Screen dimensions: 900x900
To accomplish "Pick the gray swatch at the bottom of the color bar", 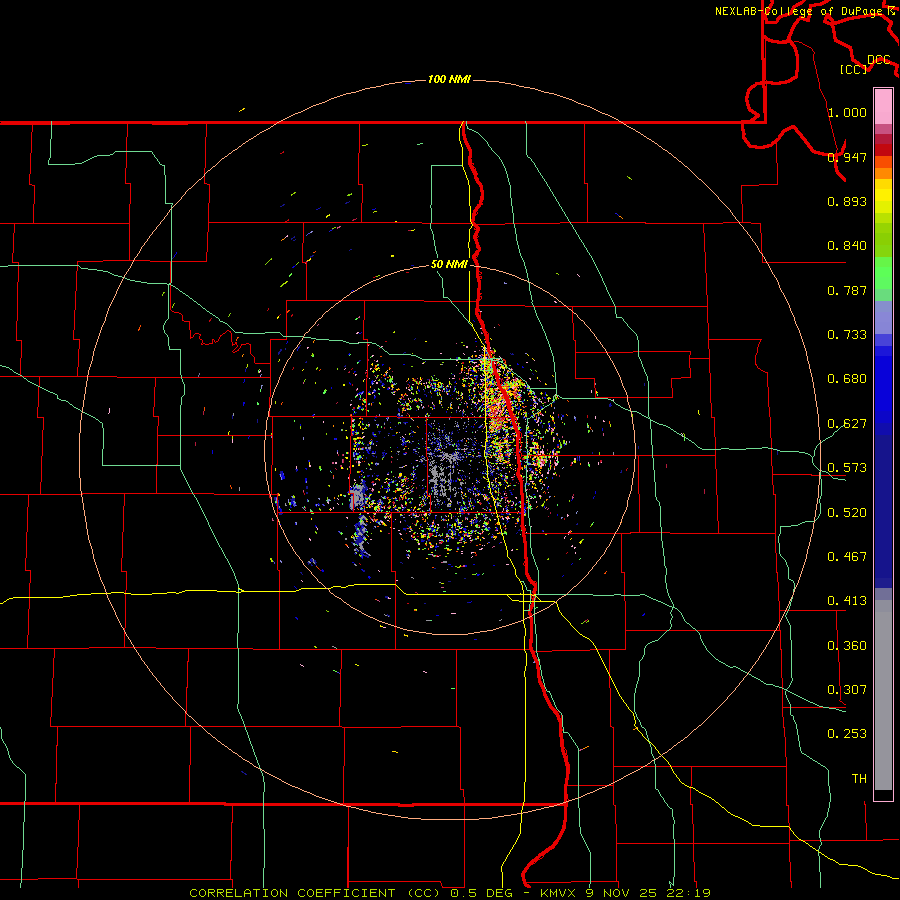I will point(883,695).
